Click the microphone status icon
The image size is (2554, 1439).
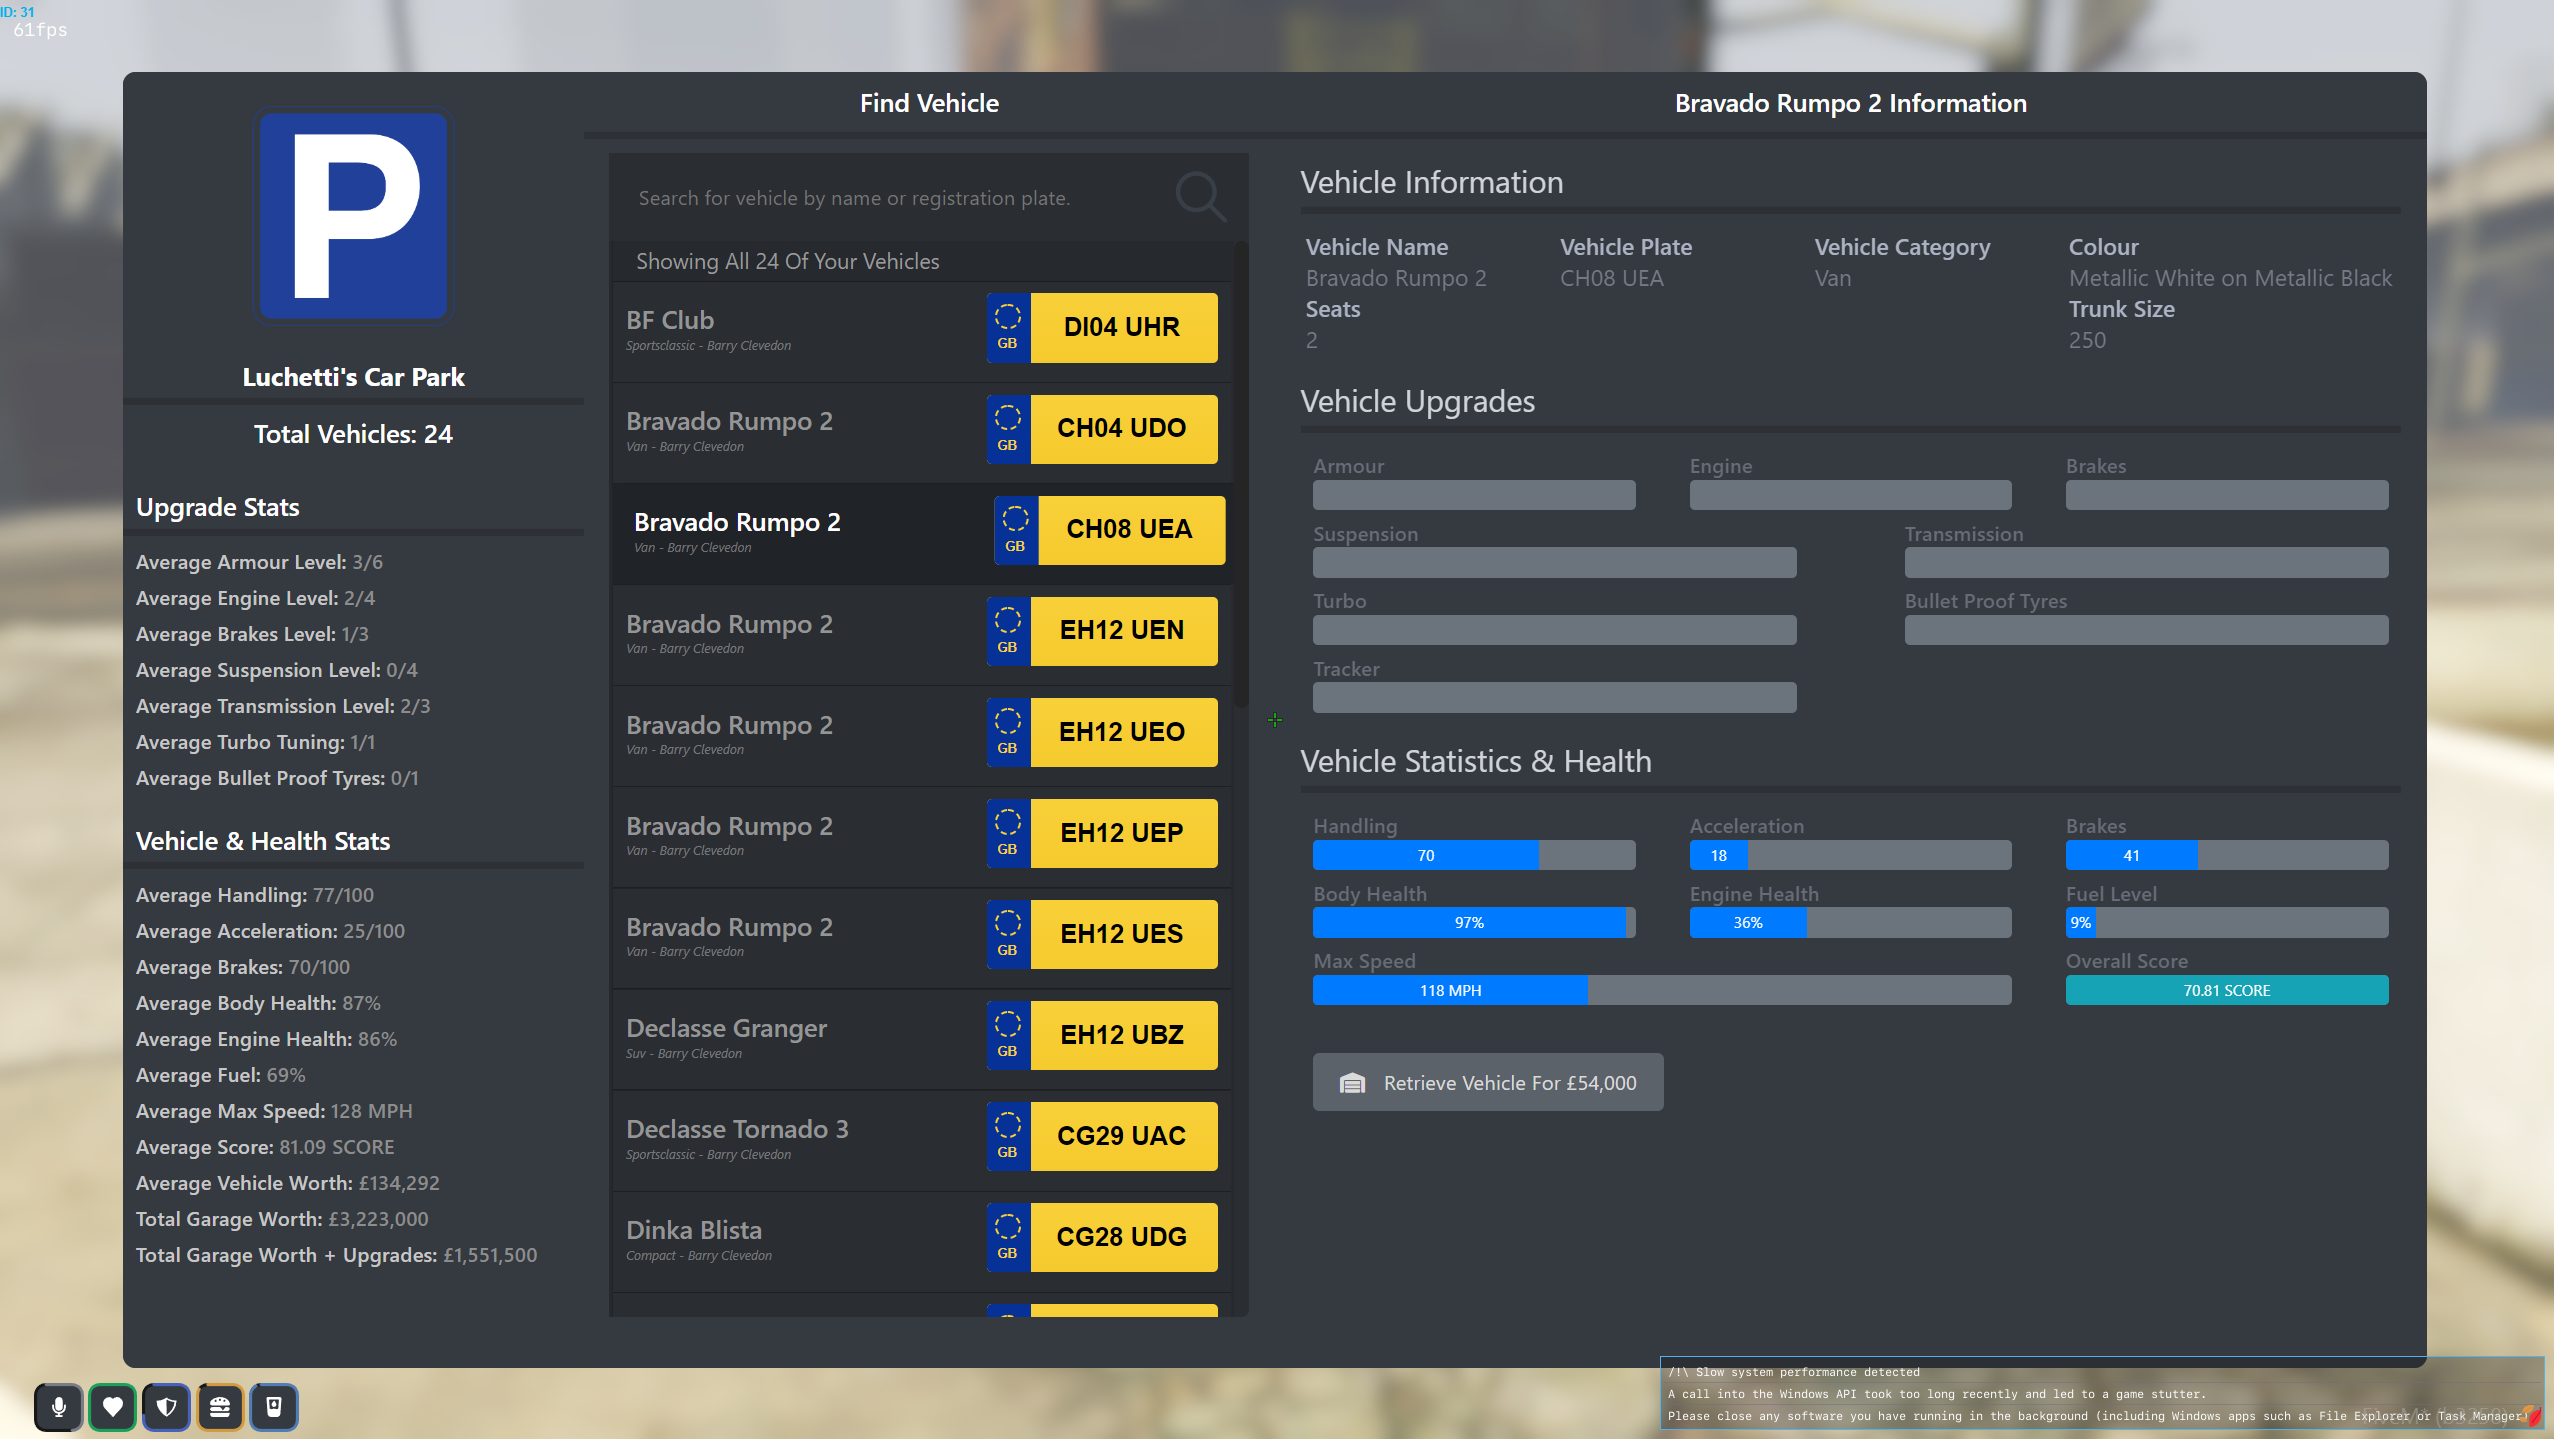coord(59,1407)
